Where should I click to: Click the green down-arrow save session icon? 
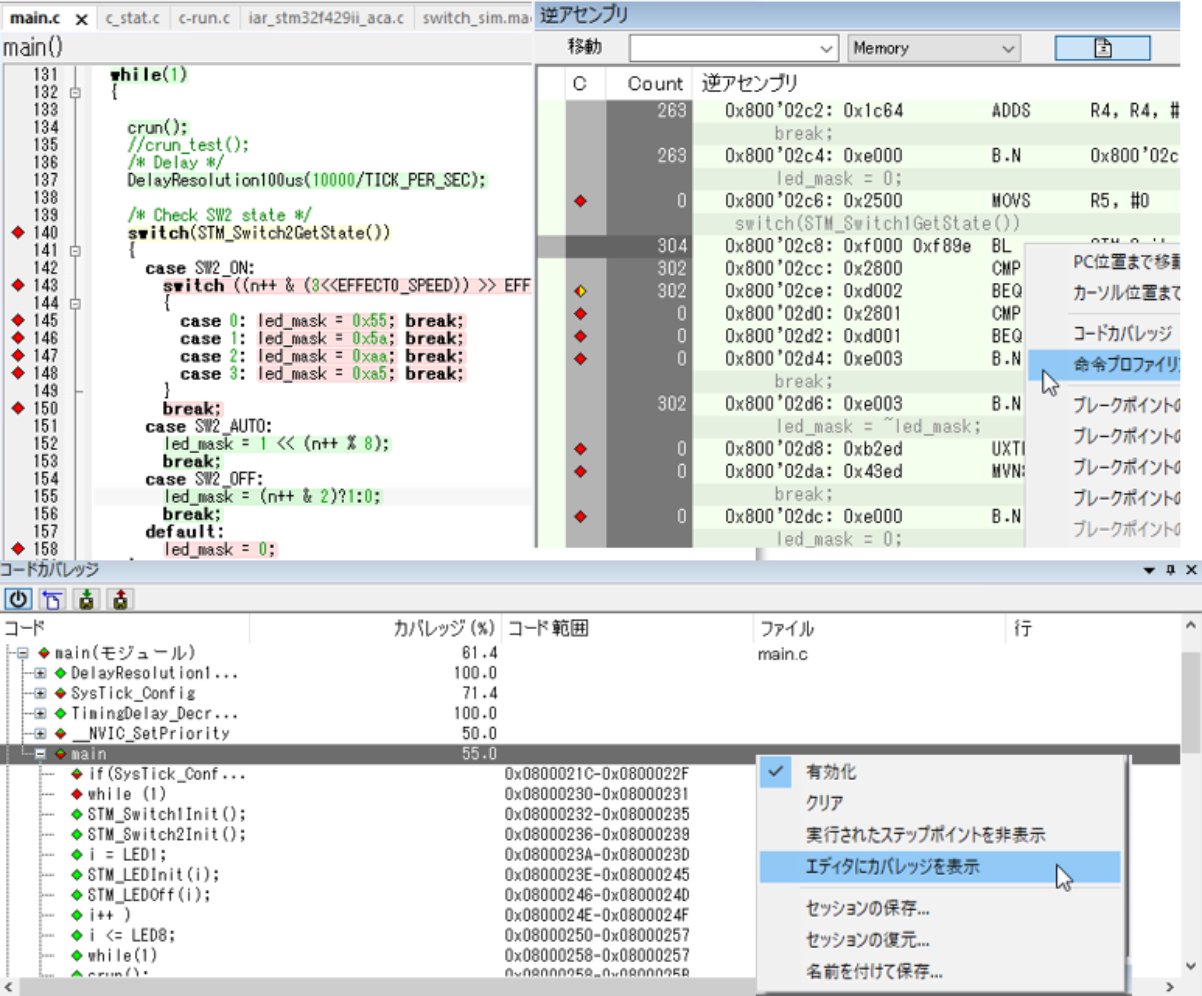click(87, 599)
